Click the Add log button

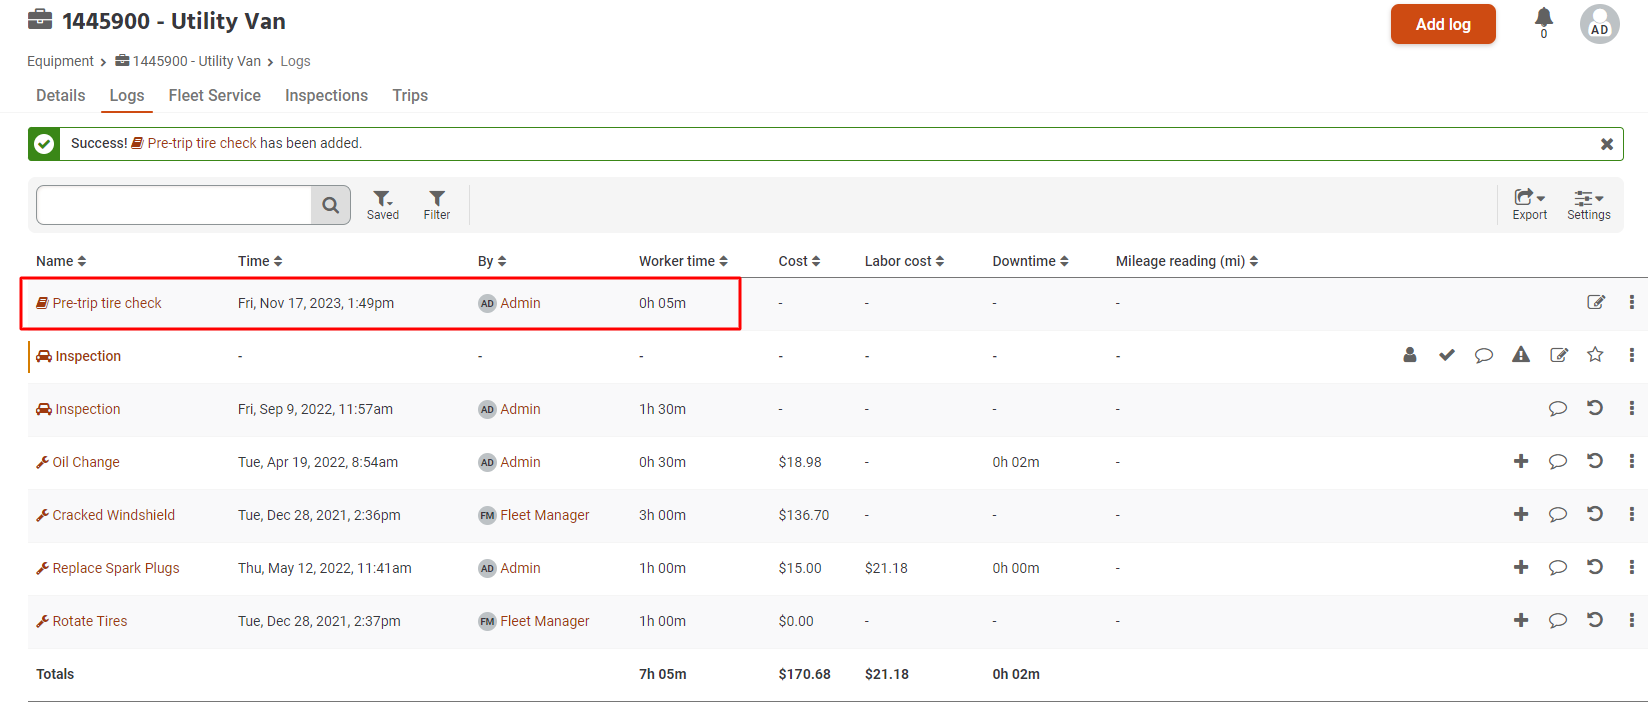coord(1442,24)
